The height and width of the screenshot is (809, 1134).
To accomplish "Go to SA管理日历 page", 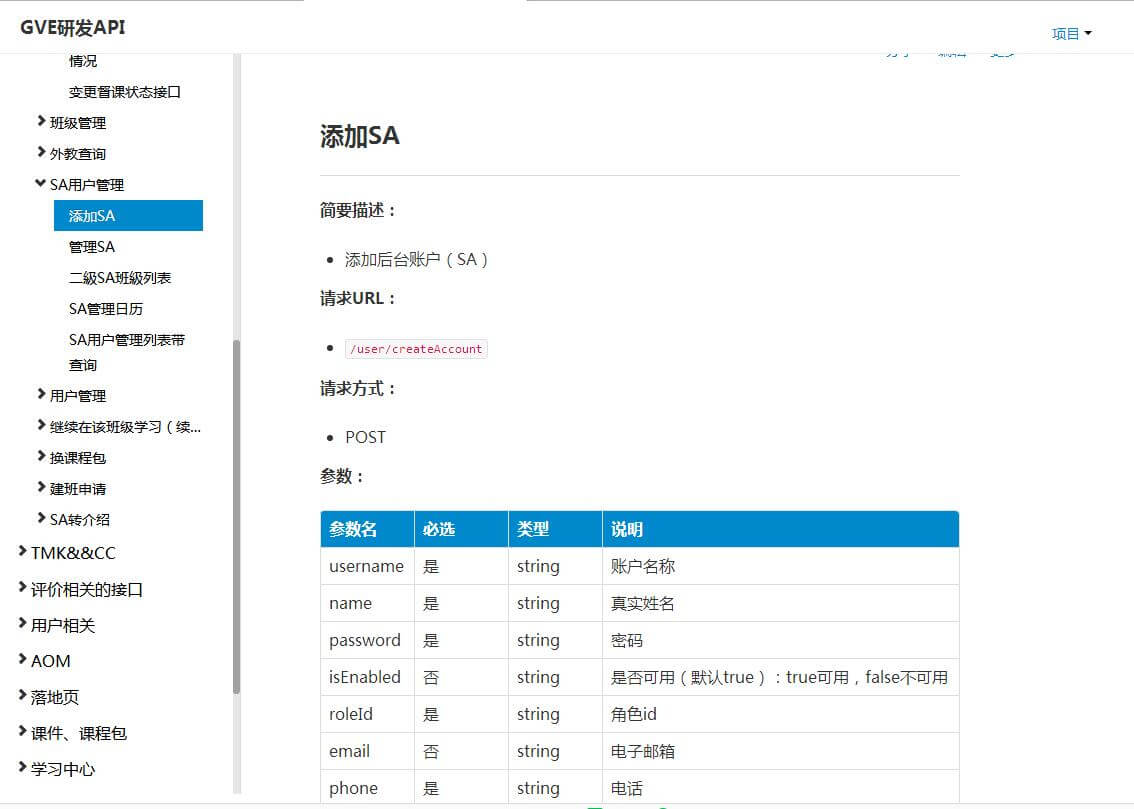I will pos(106,308).
